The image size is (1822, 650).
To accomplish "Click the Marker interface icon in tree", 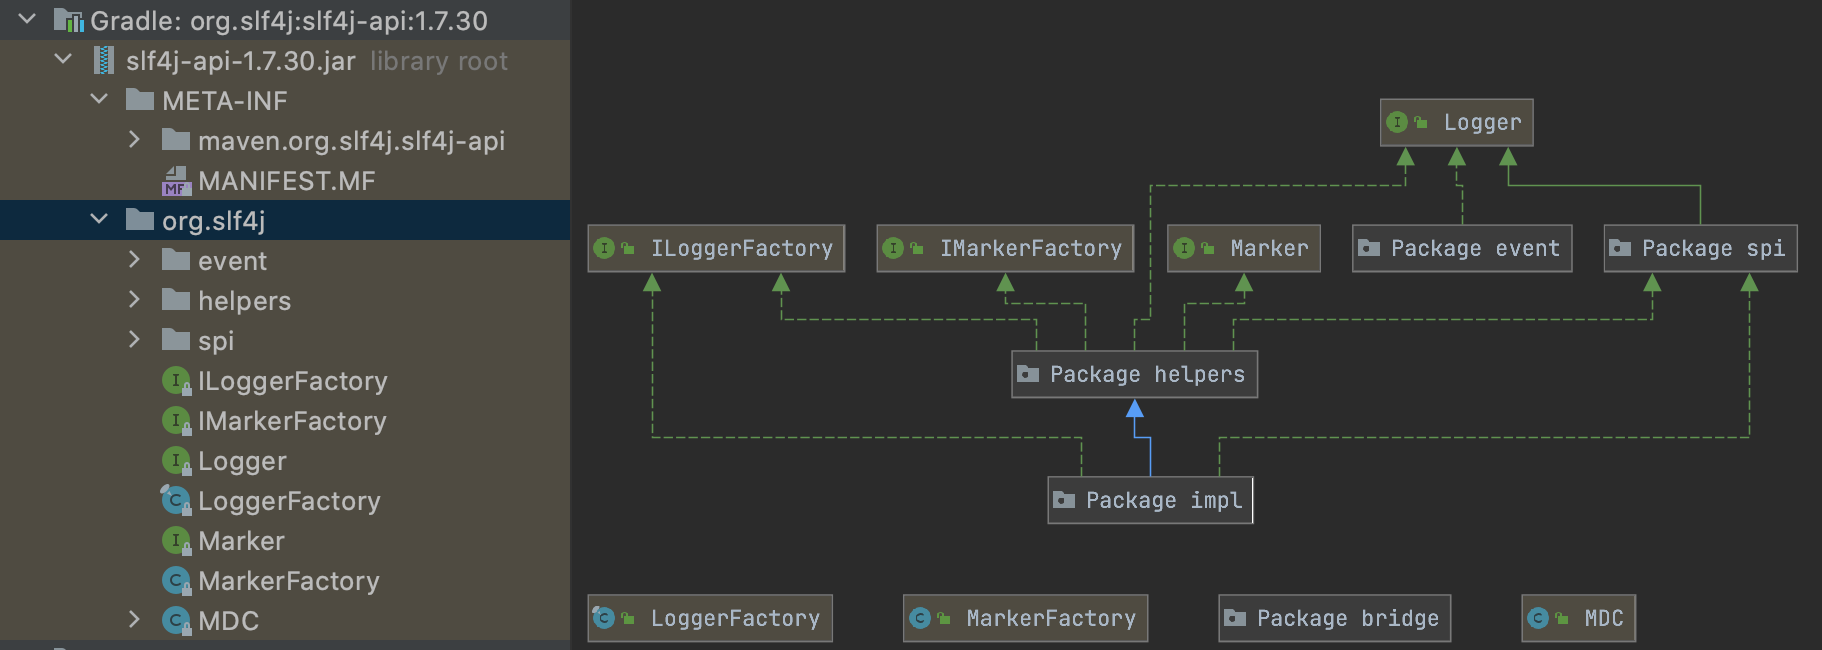I will click(176, 540).
